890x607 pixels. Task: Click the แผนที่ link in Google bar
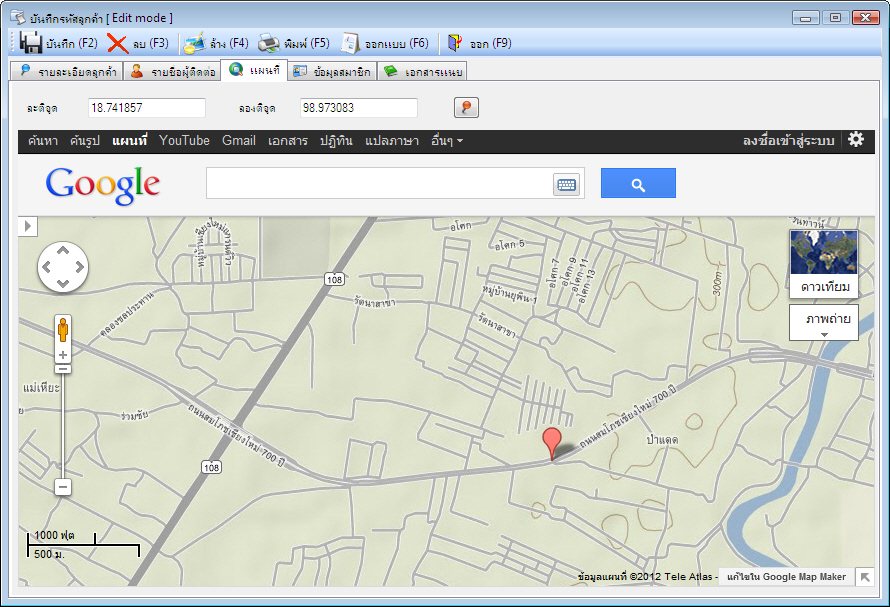129,141
